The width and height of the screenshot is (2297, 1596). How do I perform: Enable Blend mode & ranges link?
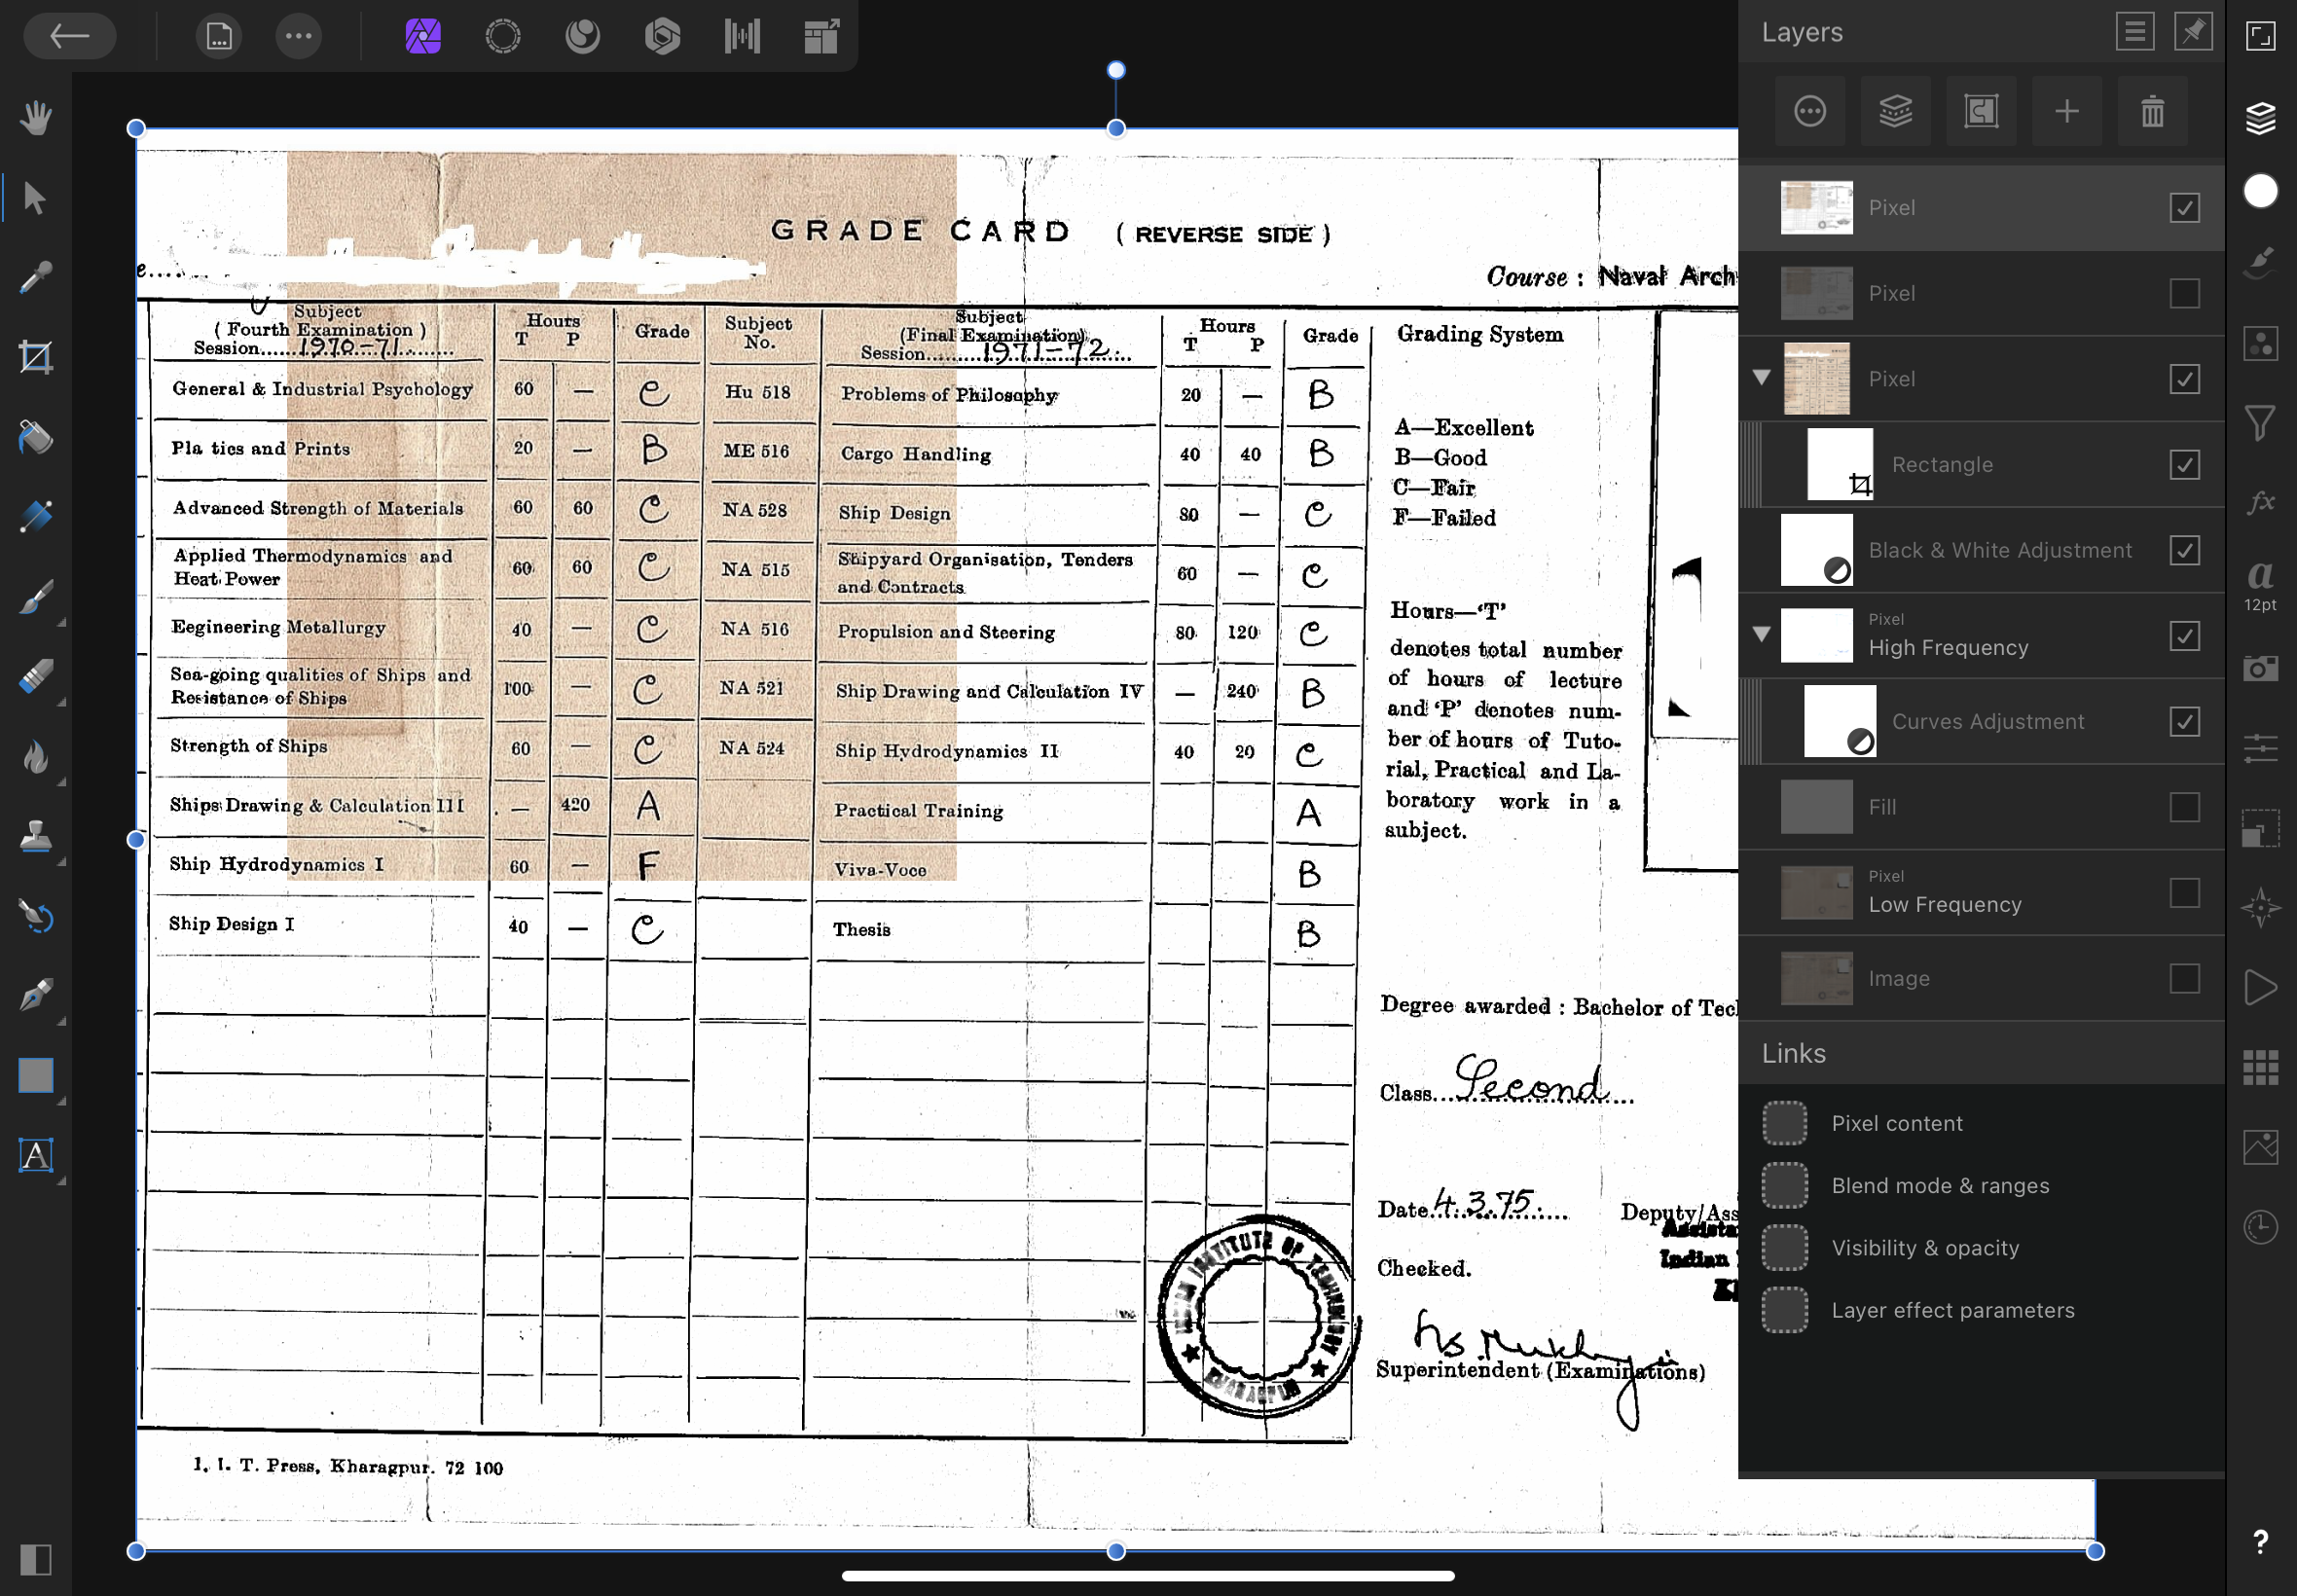click(x=1785, y=1186)
